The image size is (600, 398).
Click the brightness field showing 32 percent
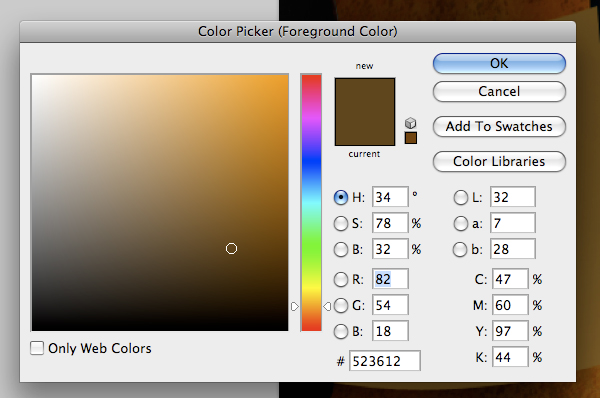coord(390,249)
